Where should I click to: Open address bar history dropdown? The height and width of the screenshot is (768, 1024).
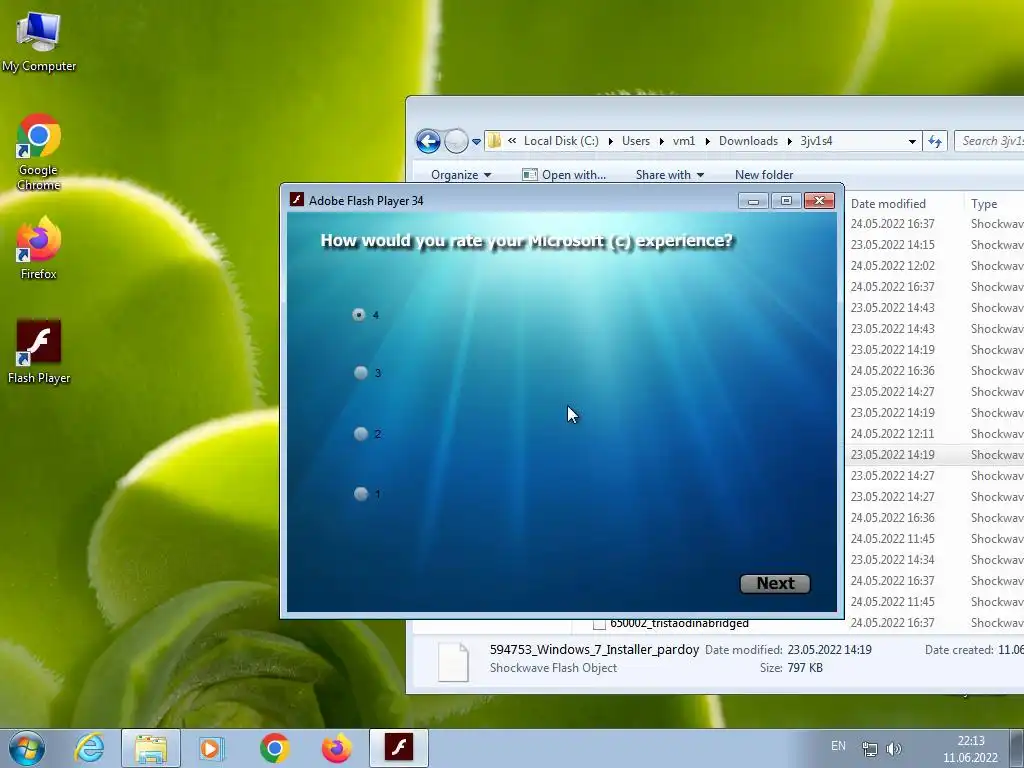tap(912, 141)
